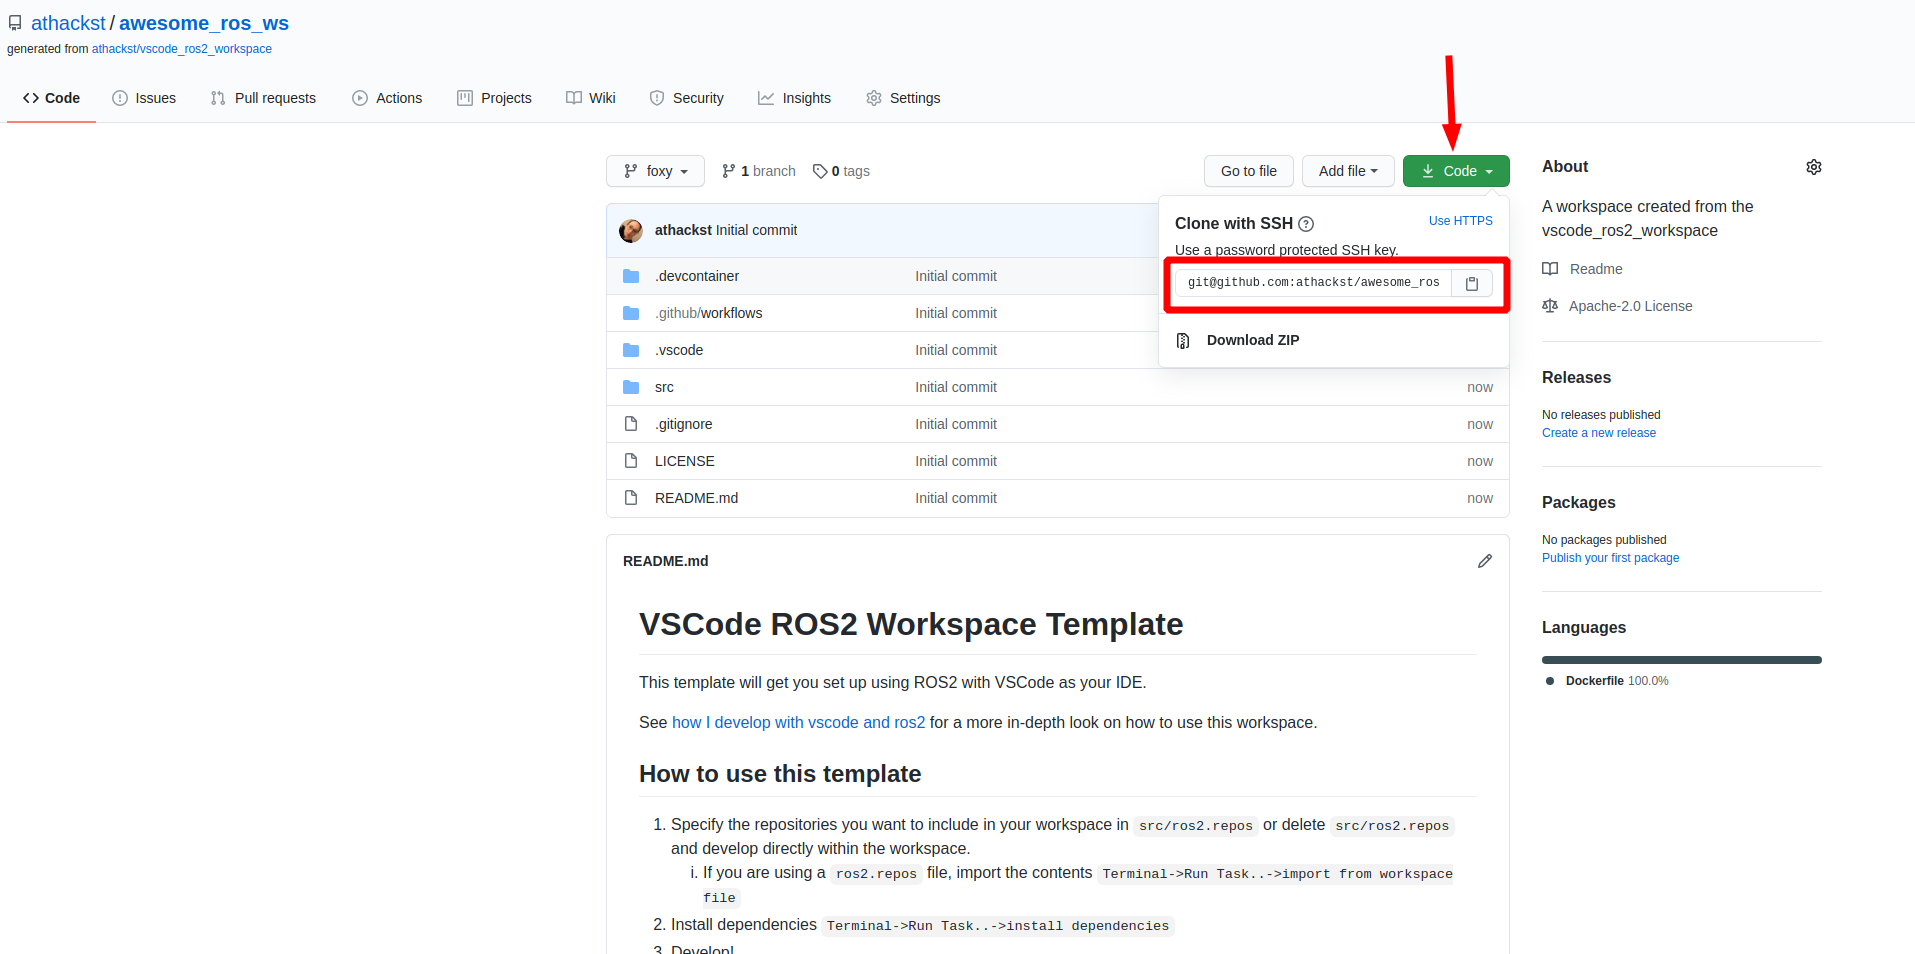Viewport: 1915px width, 954px height.
Task: Open the Insights tab
Action: click(x=794, y=98)
